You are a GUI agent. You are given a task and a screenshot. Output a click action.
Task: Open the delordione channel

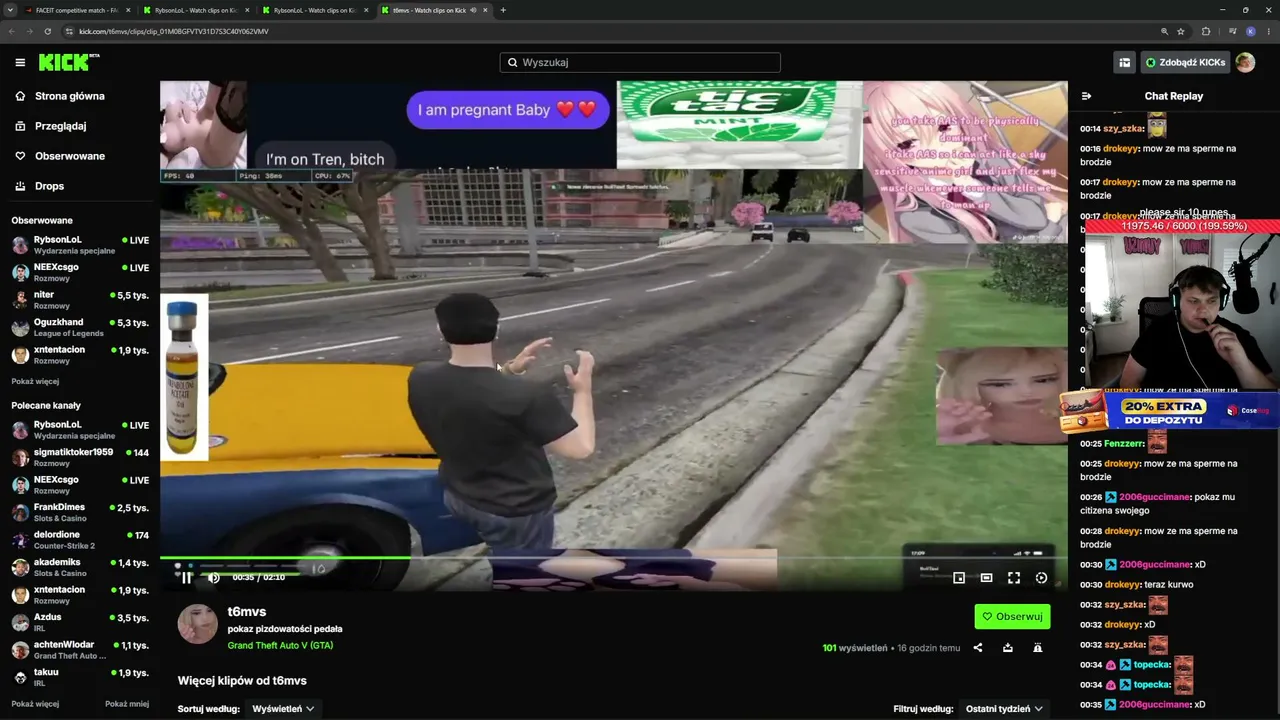pyautogui.click(x=80, y=540)
